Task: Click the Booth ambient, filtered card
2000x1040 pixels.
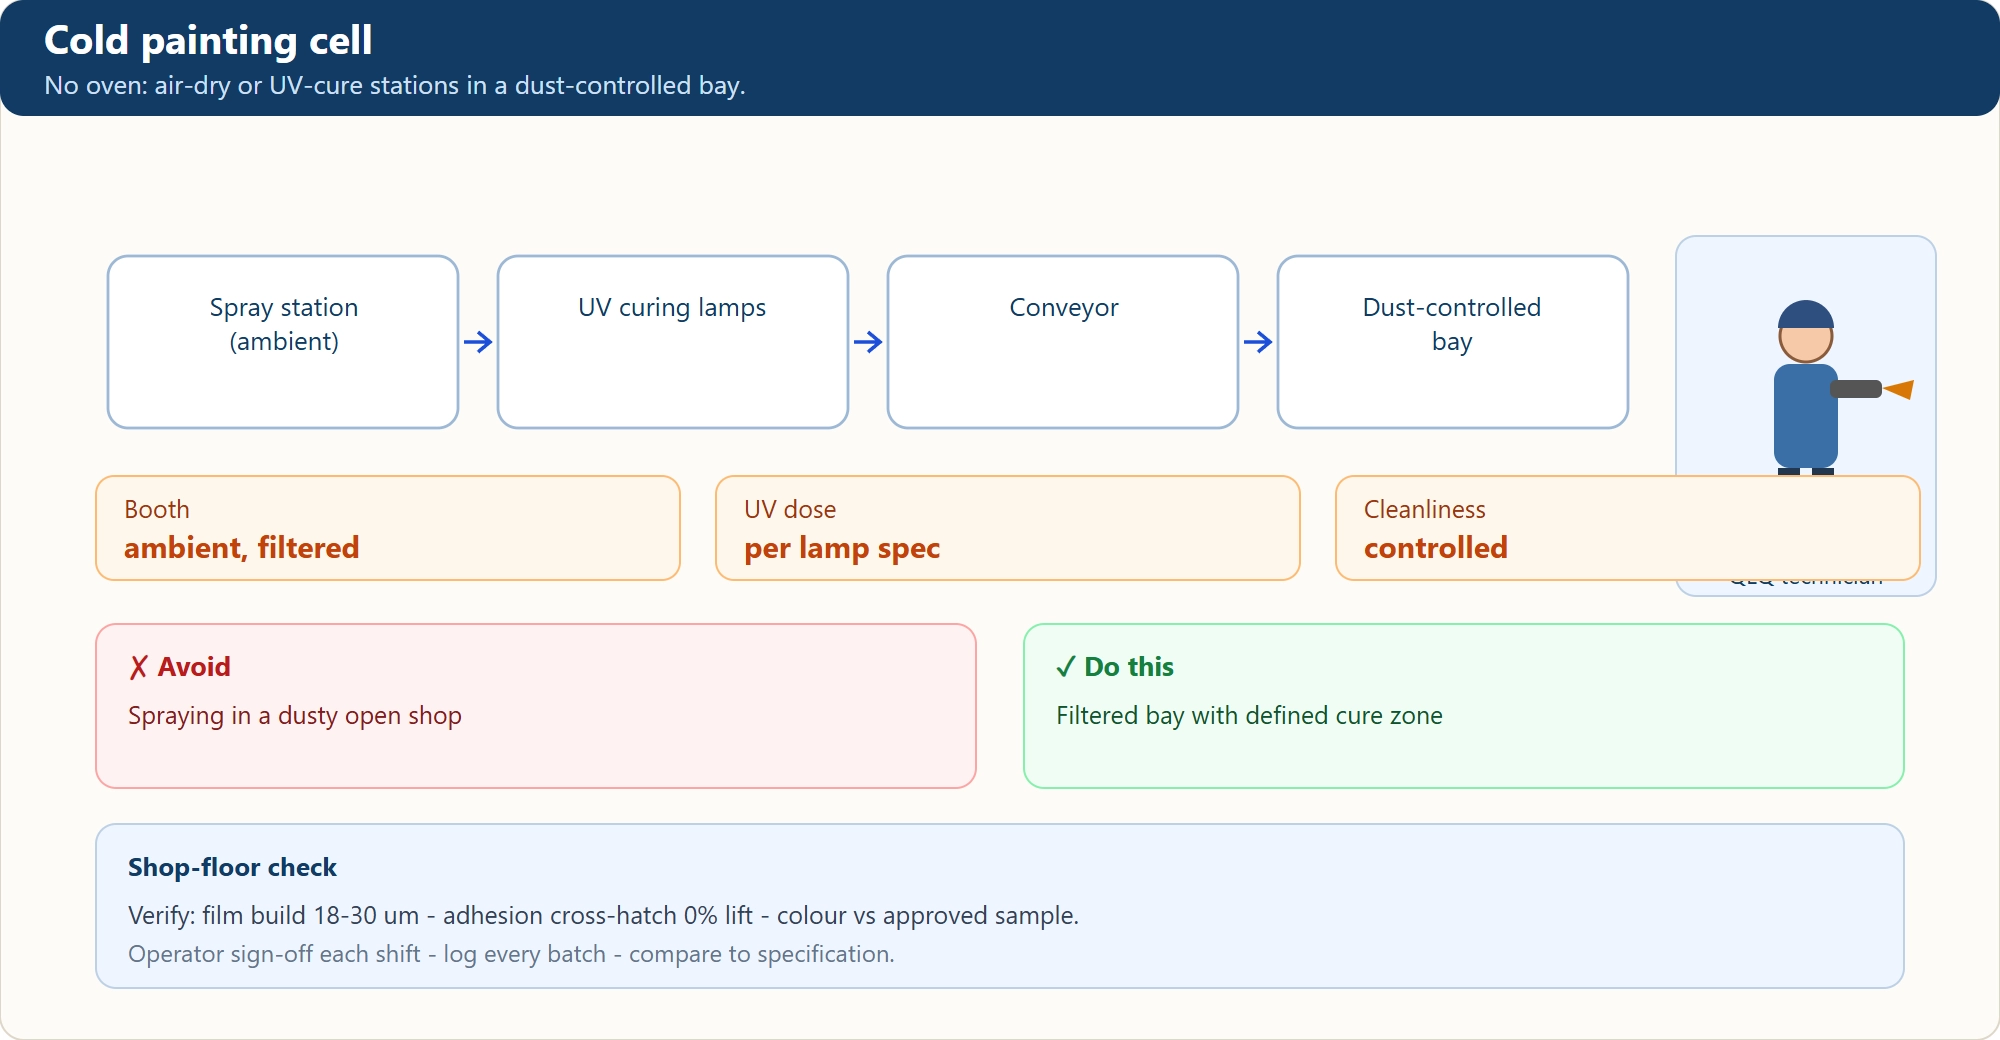Action: click(388, 528)
